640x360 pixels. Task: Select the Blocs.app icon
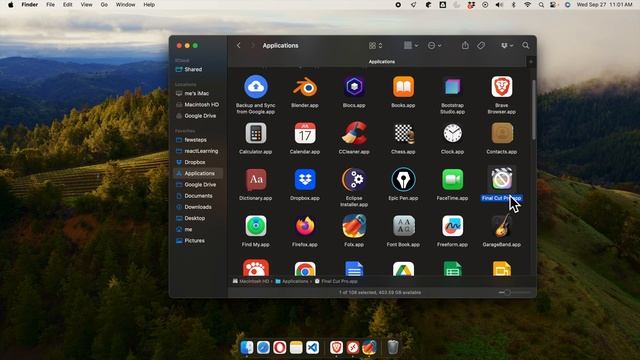[x=354, y=87]
